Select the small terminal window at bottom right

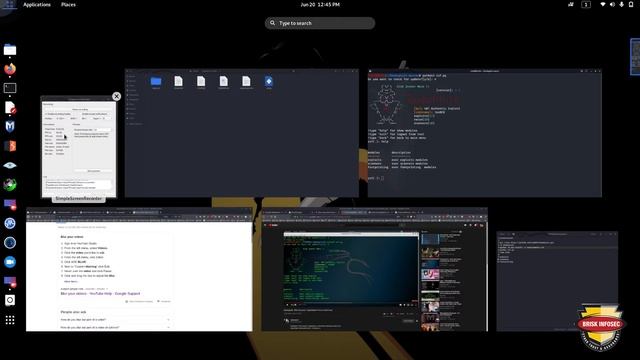[x=557, y=281]
